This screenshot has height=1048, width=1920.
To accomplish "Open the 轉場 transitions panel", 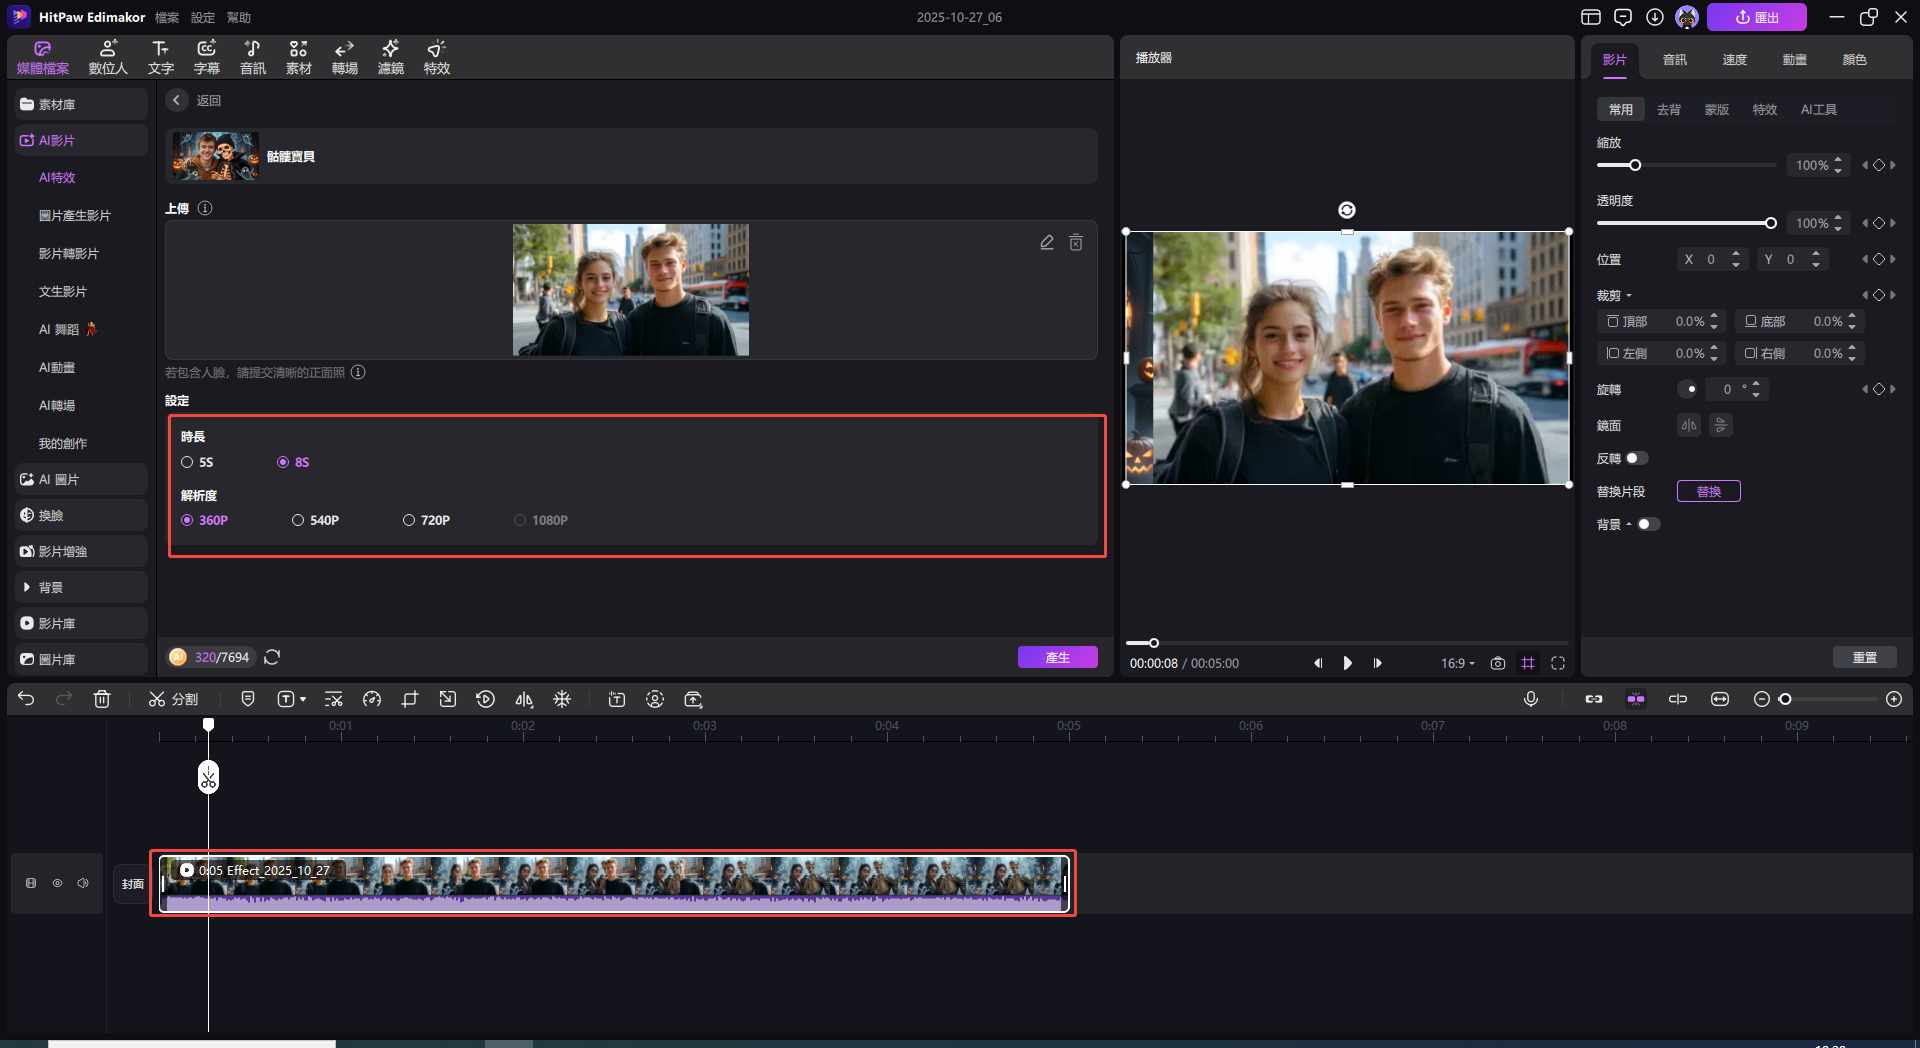I will (344, 57).
